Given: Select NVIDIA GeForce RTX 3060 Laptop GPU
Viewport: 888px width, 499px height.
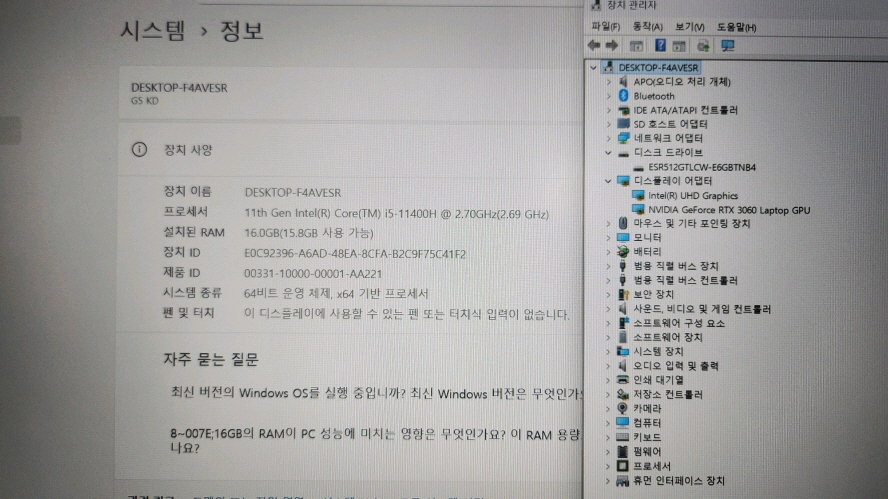Looking at the screenshot, I should click(x=729, y=210).
